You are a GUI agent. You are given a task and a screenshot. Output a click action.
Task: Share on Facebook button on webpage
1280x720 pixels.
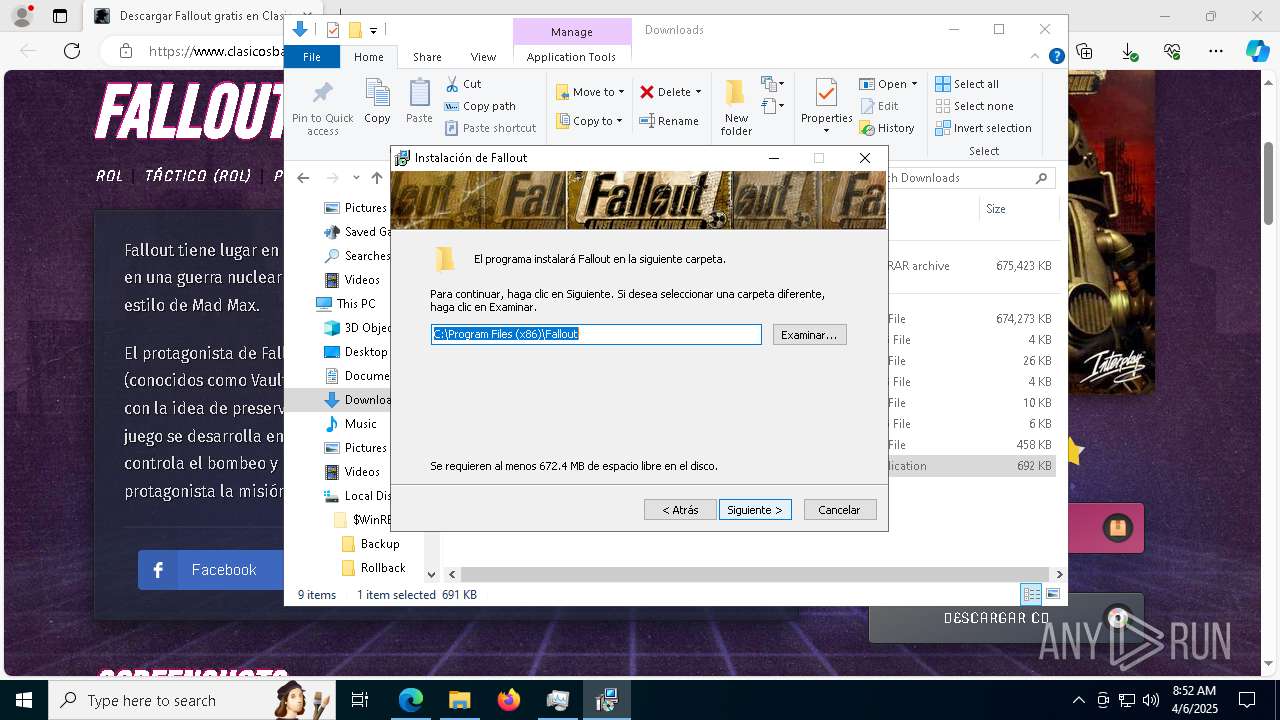pos(212,570)
